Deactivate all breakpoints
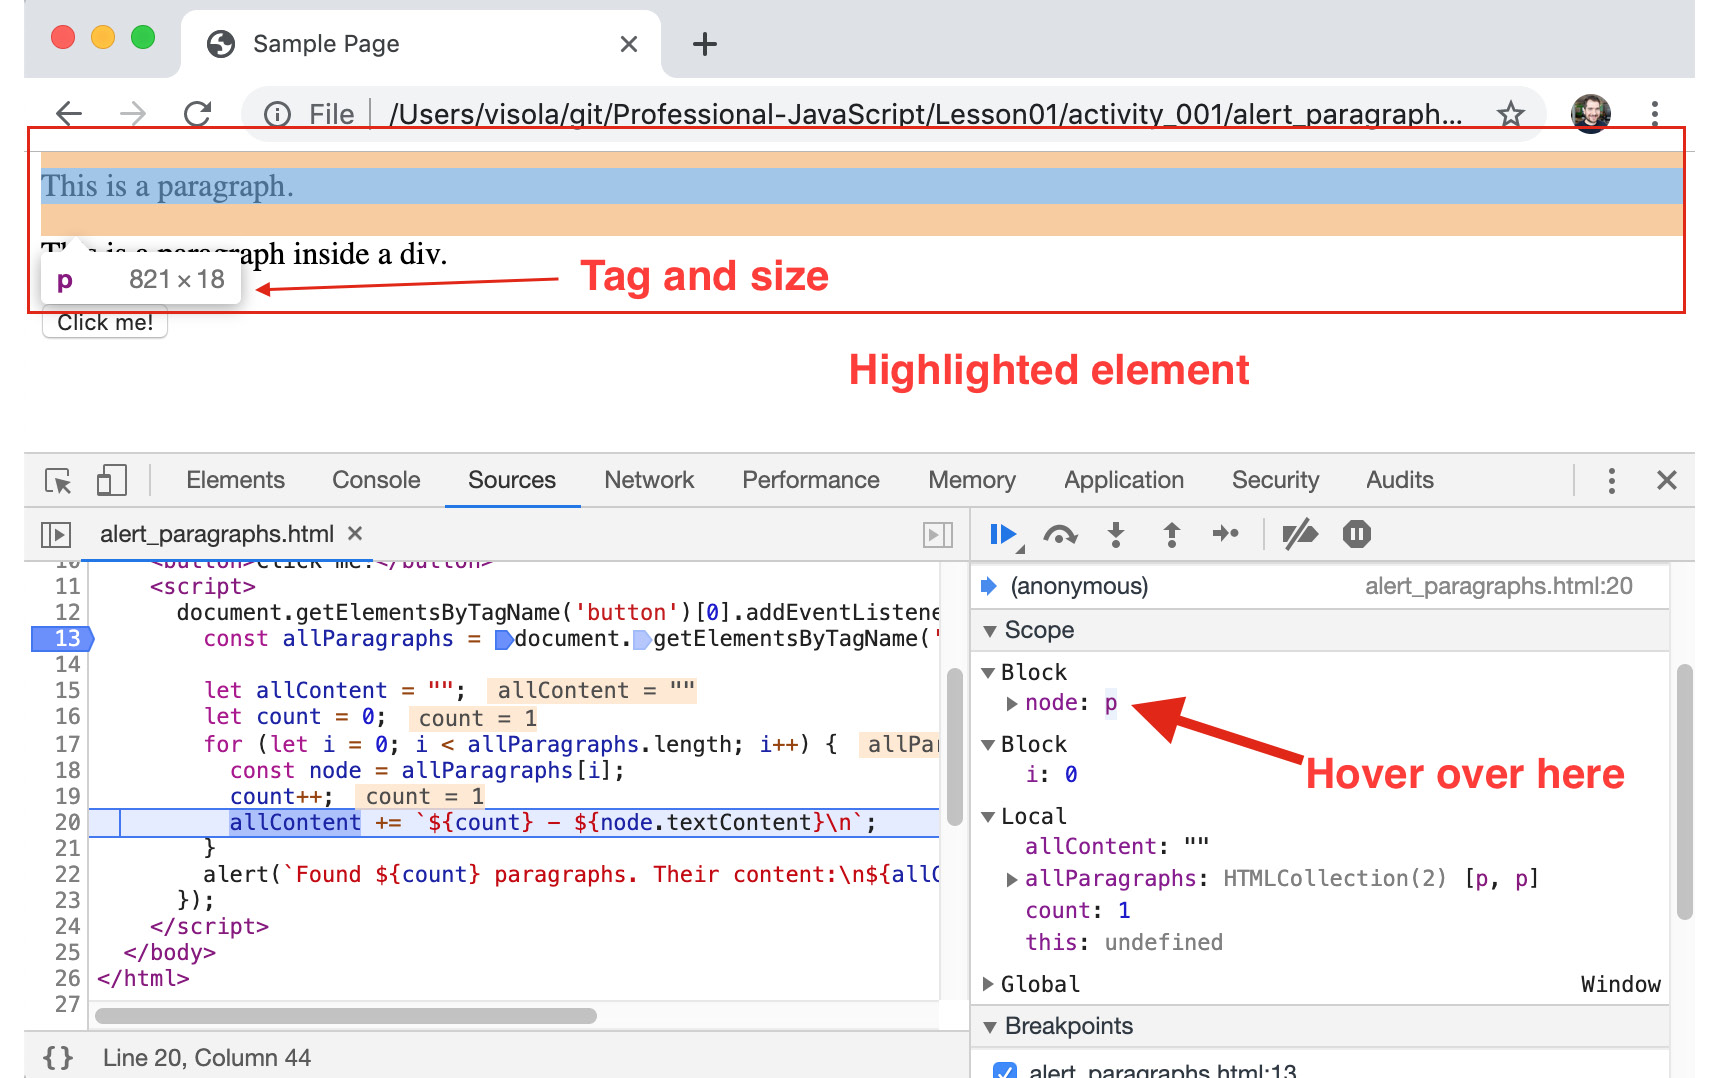 coord(1300,535)
